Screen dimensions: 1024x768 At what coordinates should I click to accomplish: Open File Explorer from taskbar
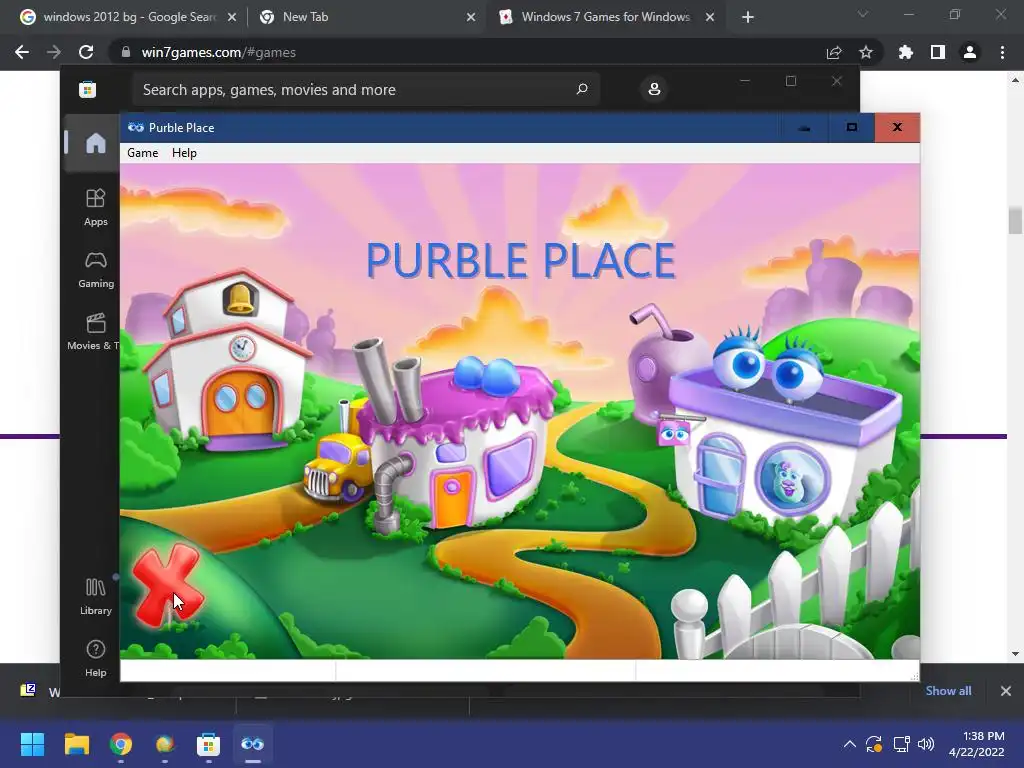pos(76,744)
